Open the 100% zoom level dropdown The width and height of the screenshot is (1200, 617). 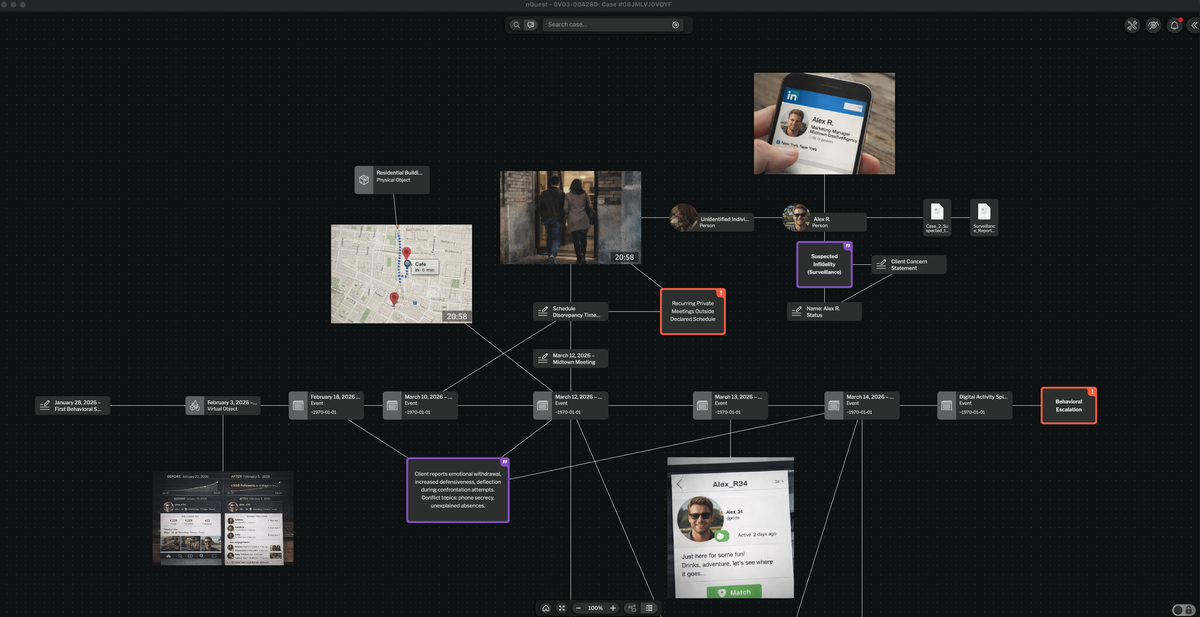coord(595,607)
